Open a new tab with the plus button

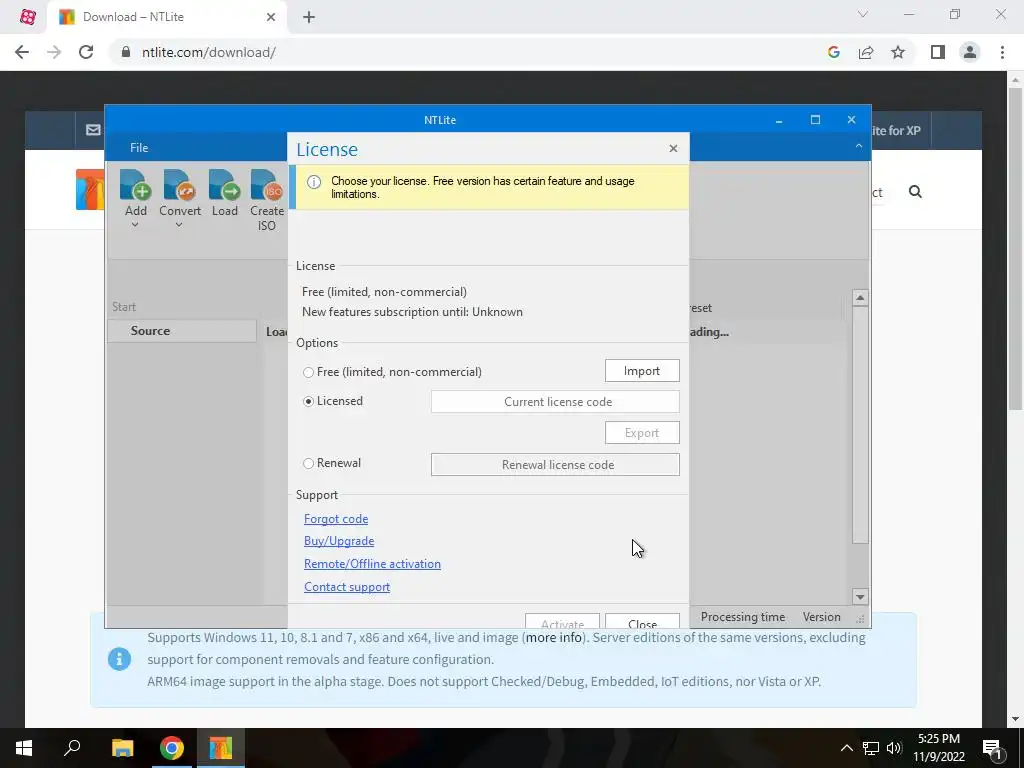(309, 17)
